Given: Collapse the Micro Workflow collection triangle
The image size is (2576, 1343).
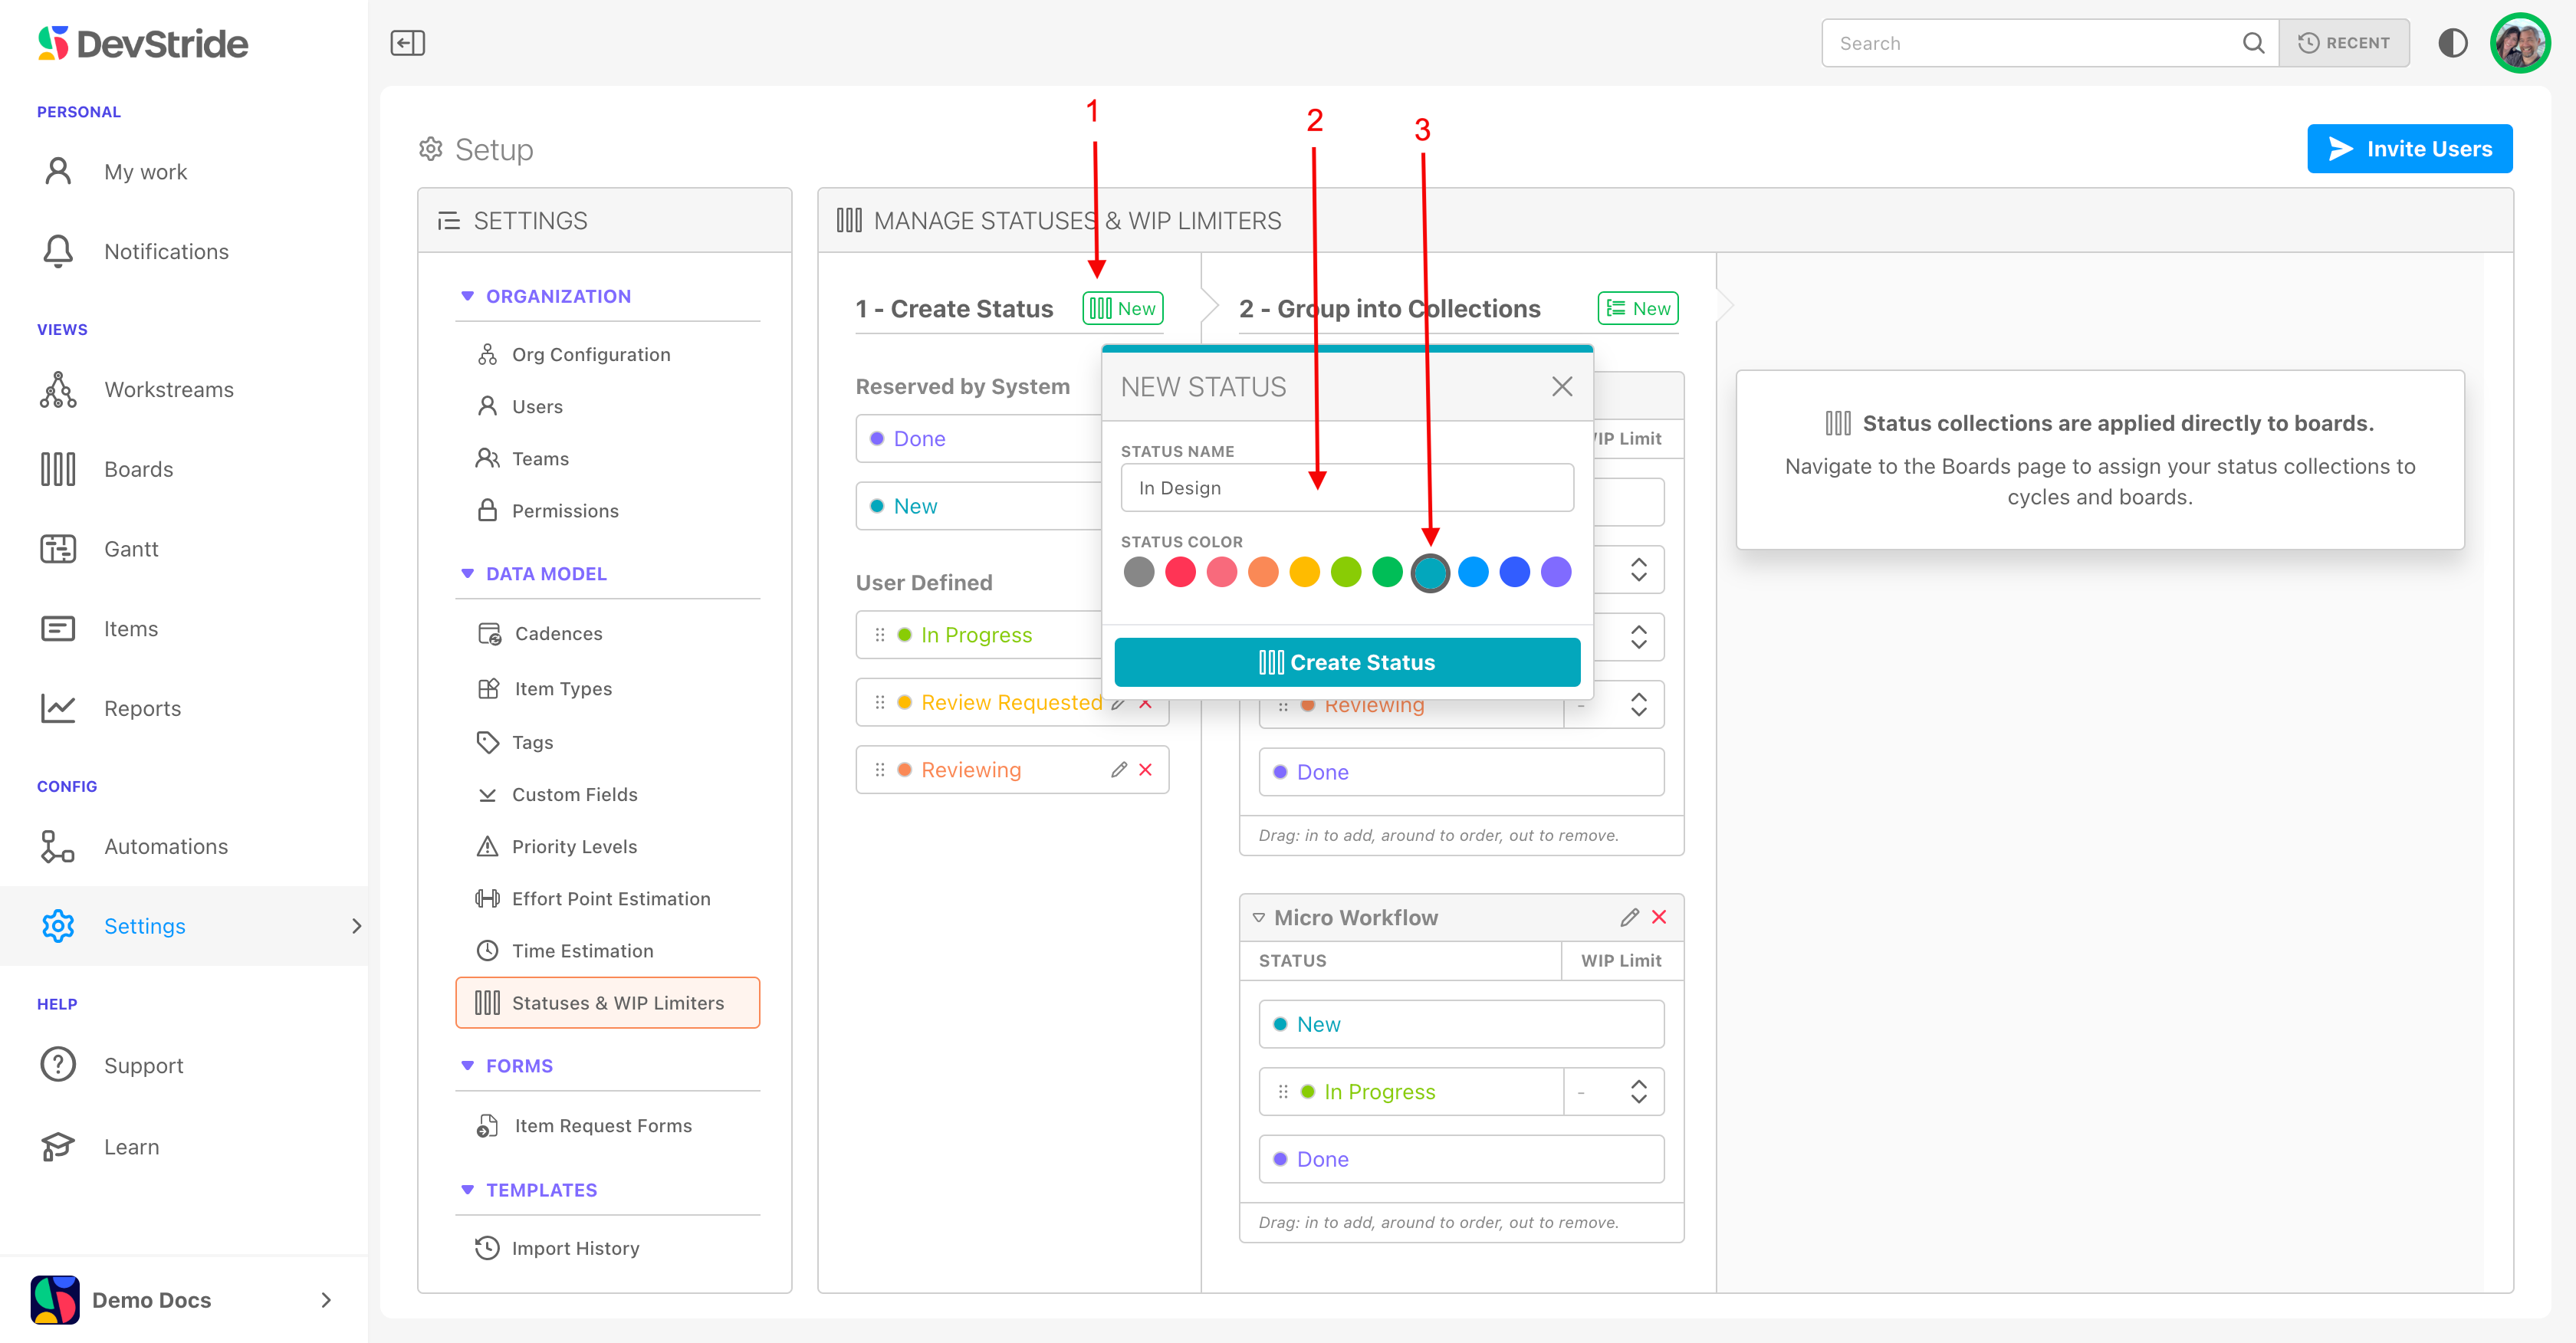Looking at the screenshot, I should coord(1259,917).
